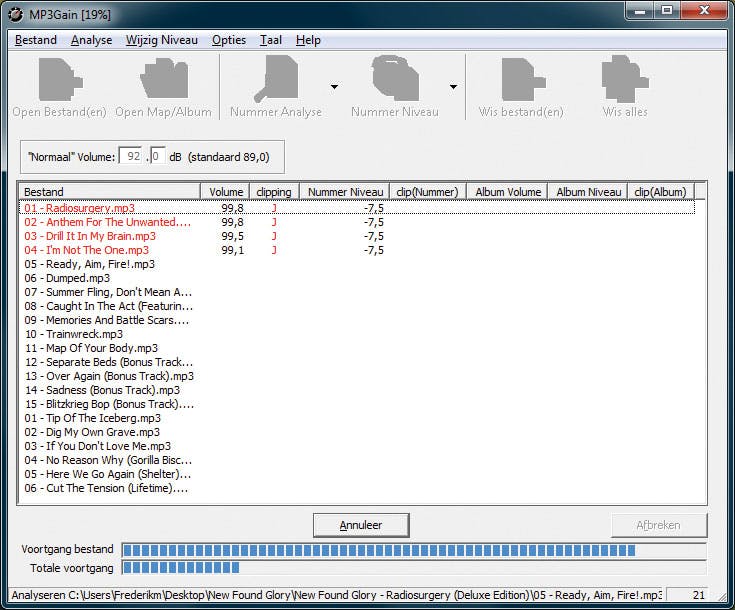The image size is (735, 610).
Task: Click the Wis bestand(en) toolbar icon
Action: pyautogui.click(x=523, y=79)
